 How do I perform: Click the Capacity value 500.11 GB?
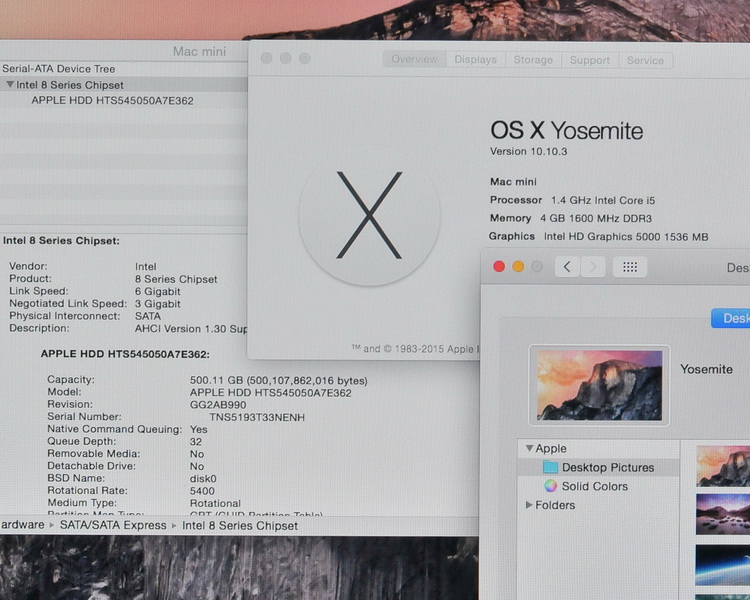coord(278,380)
